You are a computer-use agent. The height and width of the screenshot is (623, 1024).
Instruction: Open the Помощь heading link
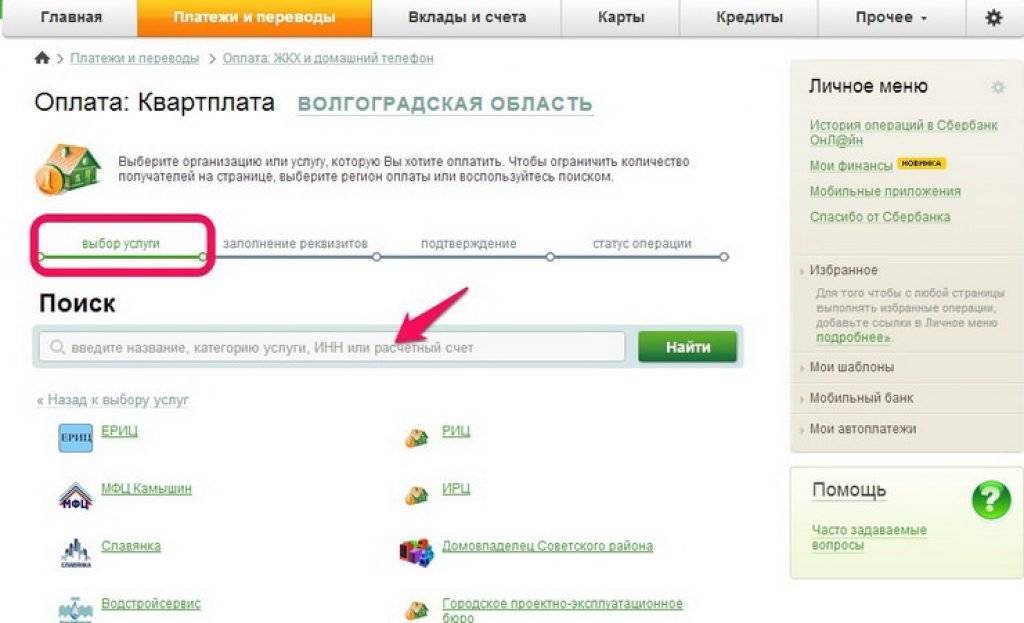pyautogui.click(x=849, y=490)
